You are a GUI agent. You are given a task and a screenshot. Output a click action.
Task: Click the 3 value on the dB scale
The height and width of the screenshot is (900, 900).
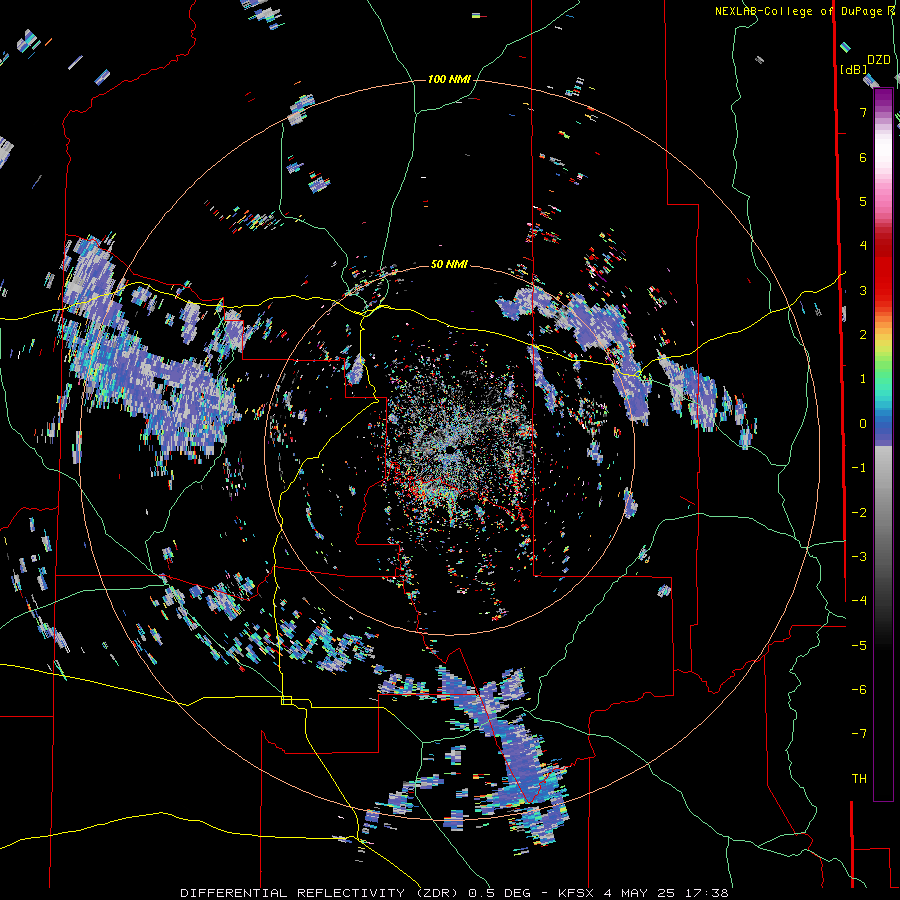pos(863,290)
